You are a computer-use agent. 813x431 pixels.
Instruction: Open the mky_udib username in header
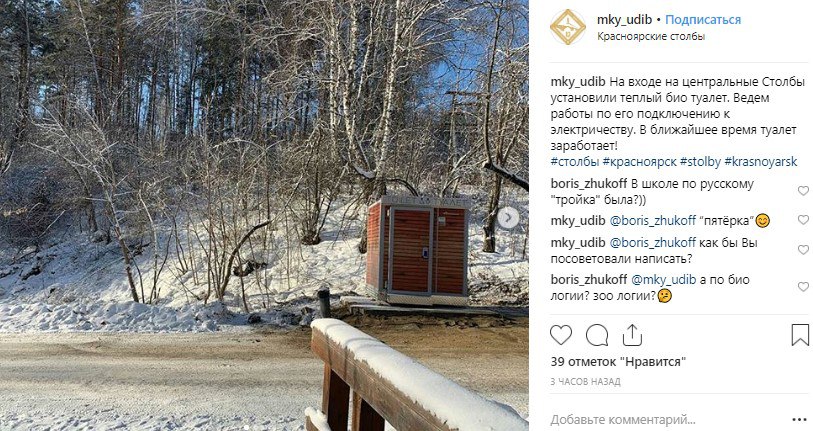pos(624,20)
